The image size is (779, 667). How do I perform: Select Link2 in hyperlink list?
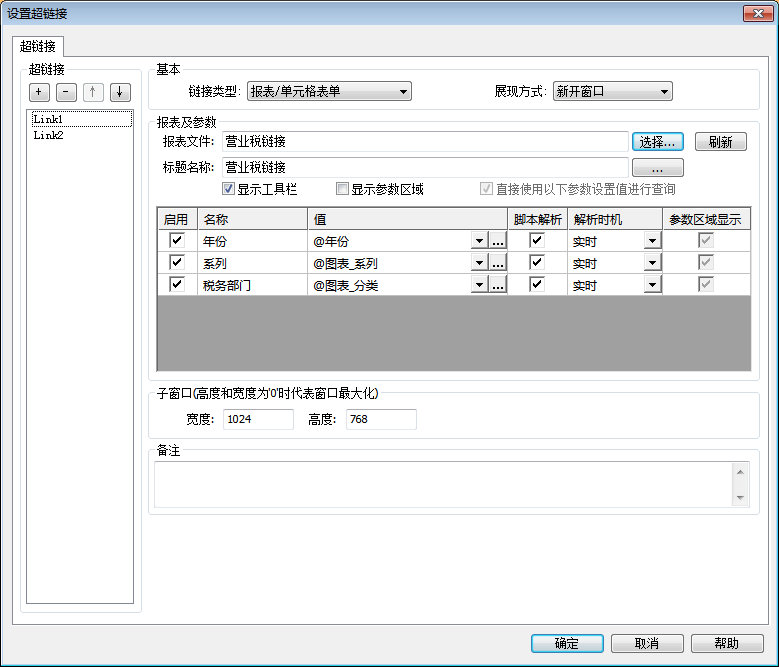point(48,135)
